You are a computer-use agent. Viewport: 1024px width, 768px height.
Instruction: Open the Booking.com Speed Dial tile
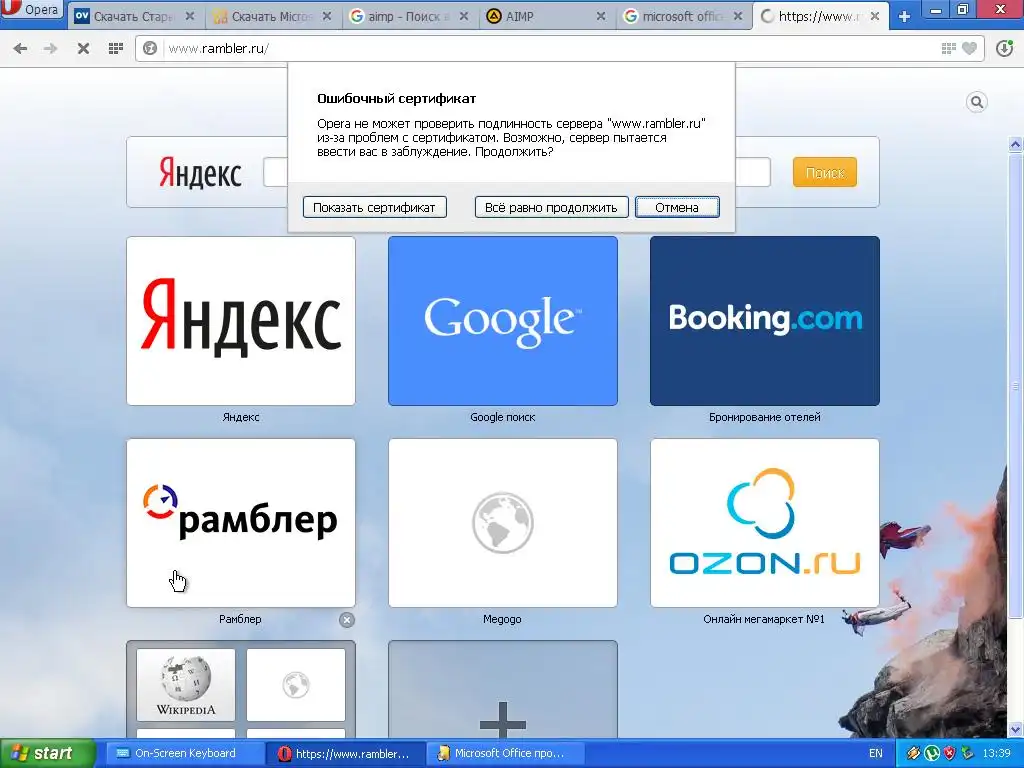765,321
